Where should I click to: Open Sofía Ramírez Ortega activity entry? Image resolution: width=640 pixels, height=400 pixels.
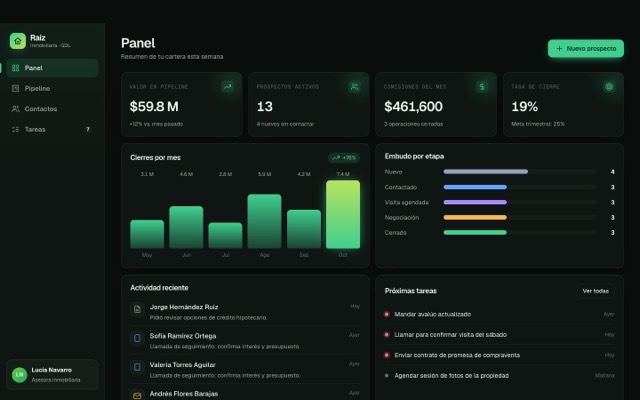click(x=245, y=341)
